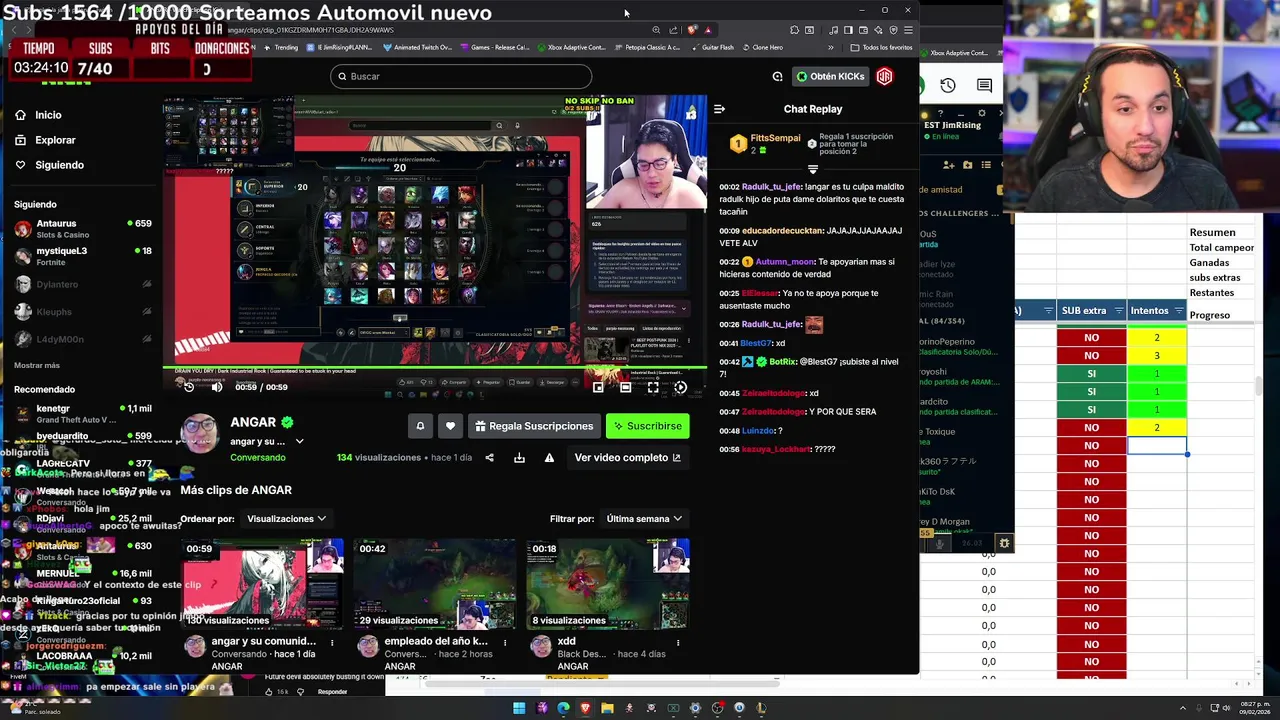Mute the clip volume speaker icon
This screenshot has height=720, width=1280.
click(216, 387)
